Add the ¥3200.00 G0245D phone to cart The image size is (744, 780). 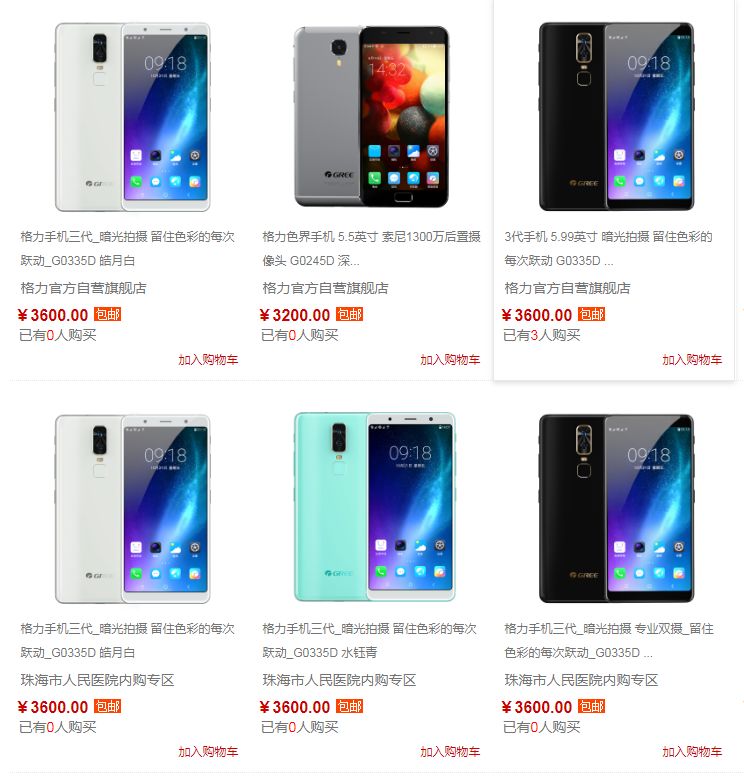[450, 360]
